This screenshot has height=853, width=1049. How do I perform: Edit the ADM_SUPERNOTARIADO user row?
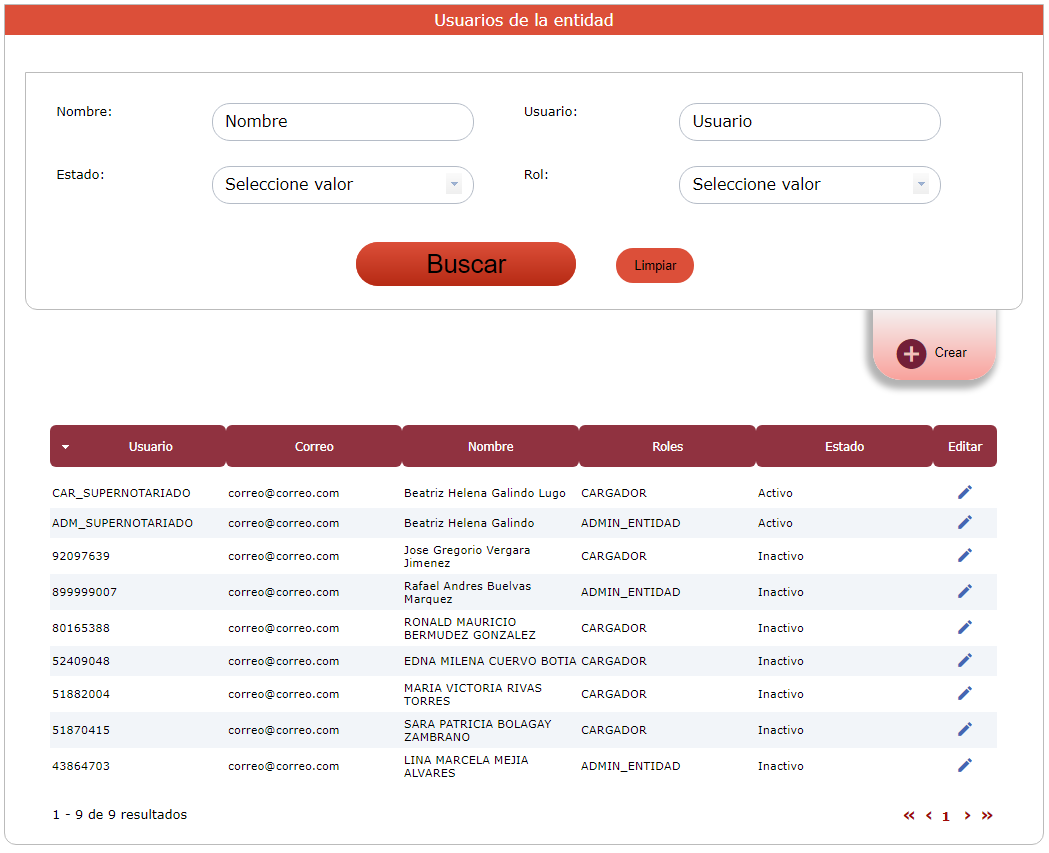(964, 522)
